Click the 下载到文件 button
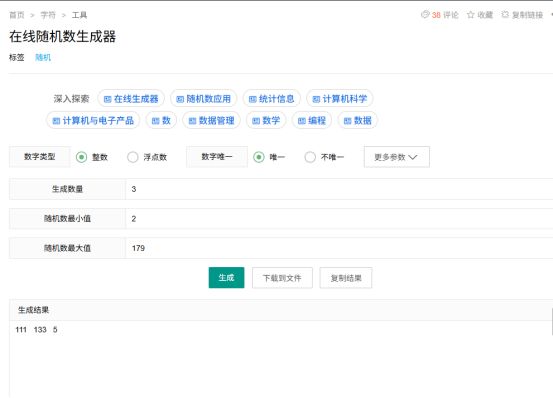Image resolution: width=553 pixels, height=398 pixels. [x=282, y=278]
